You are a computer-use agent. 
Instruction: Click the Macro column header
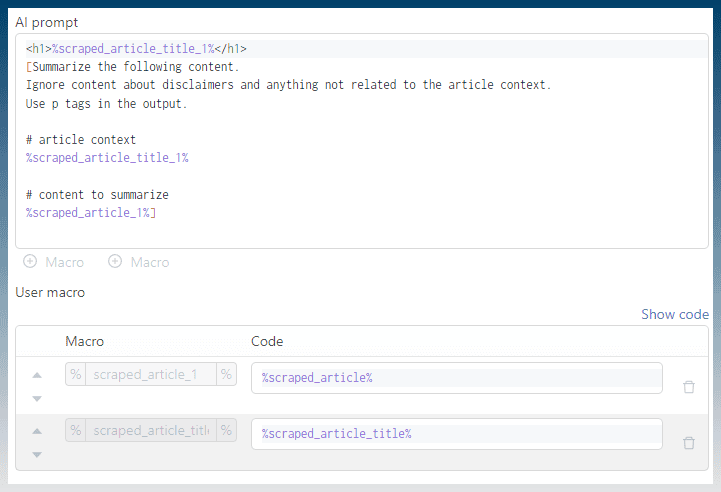85,341
